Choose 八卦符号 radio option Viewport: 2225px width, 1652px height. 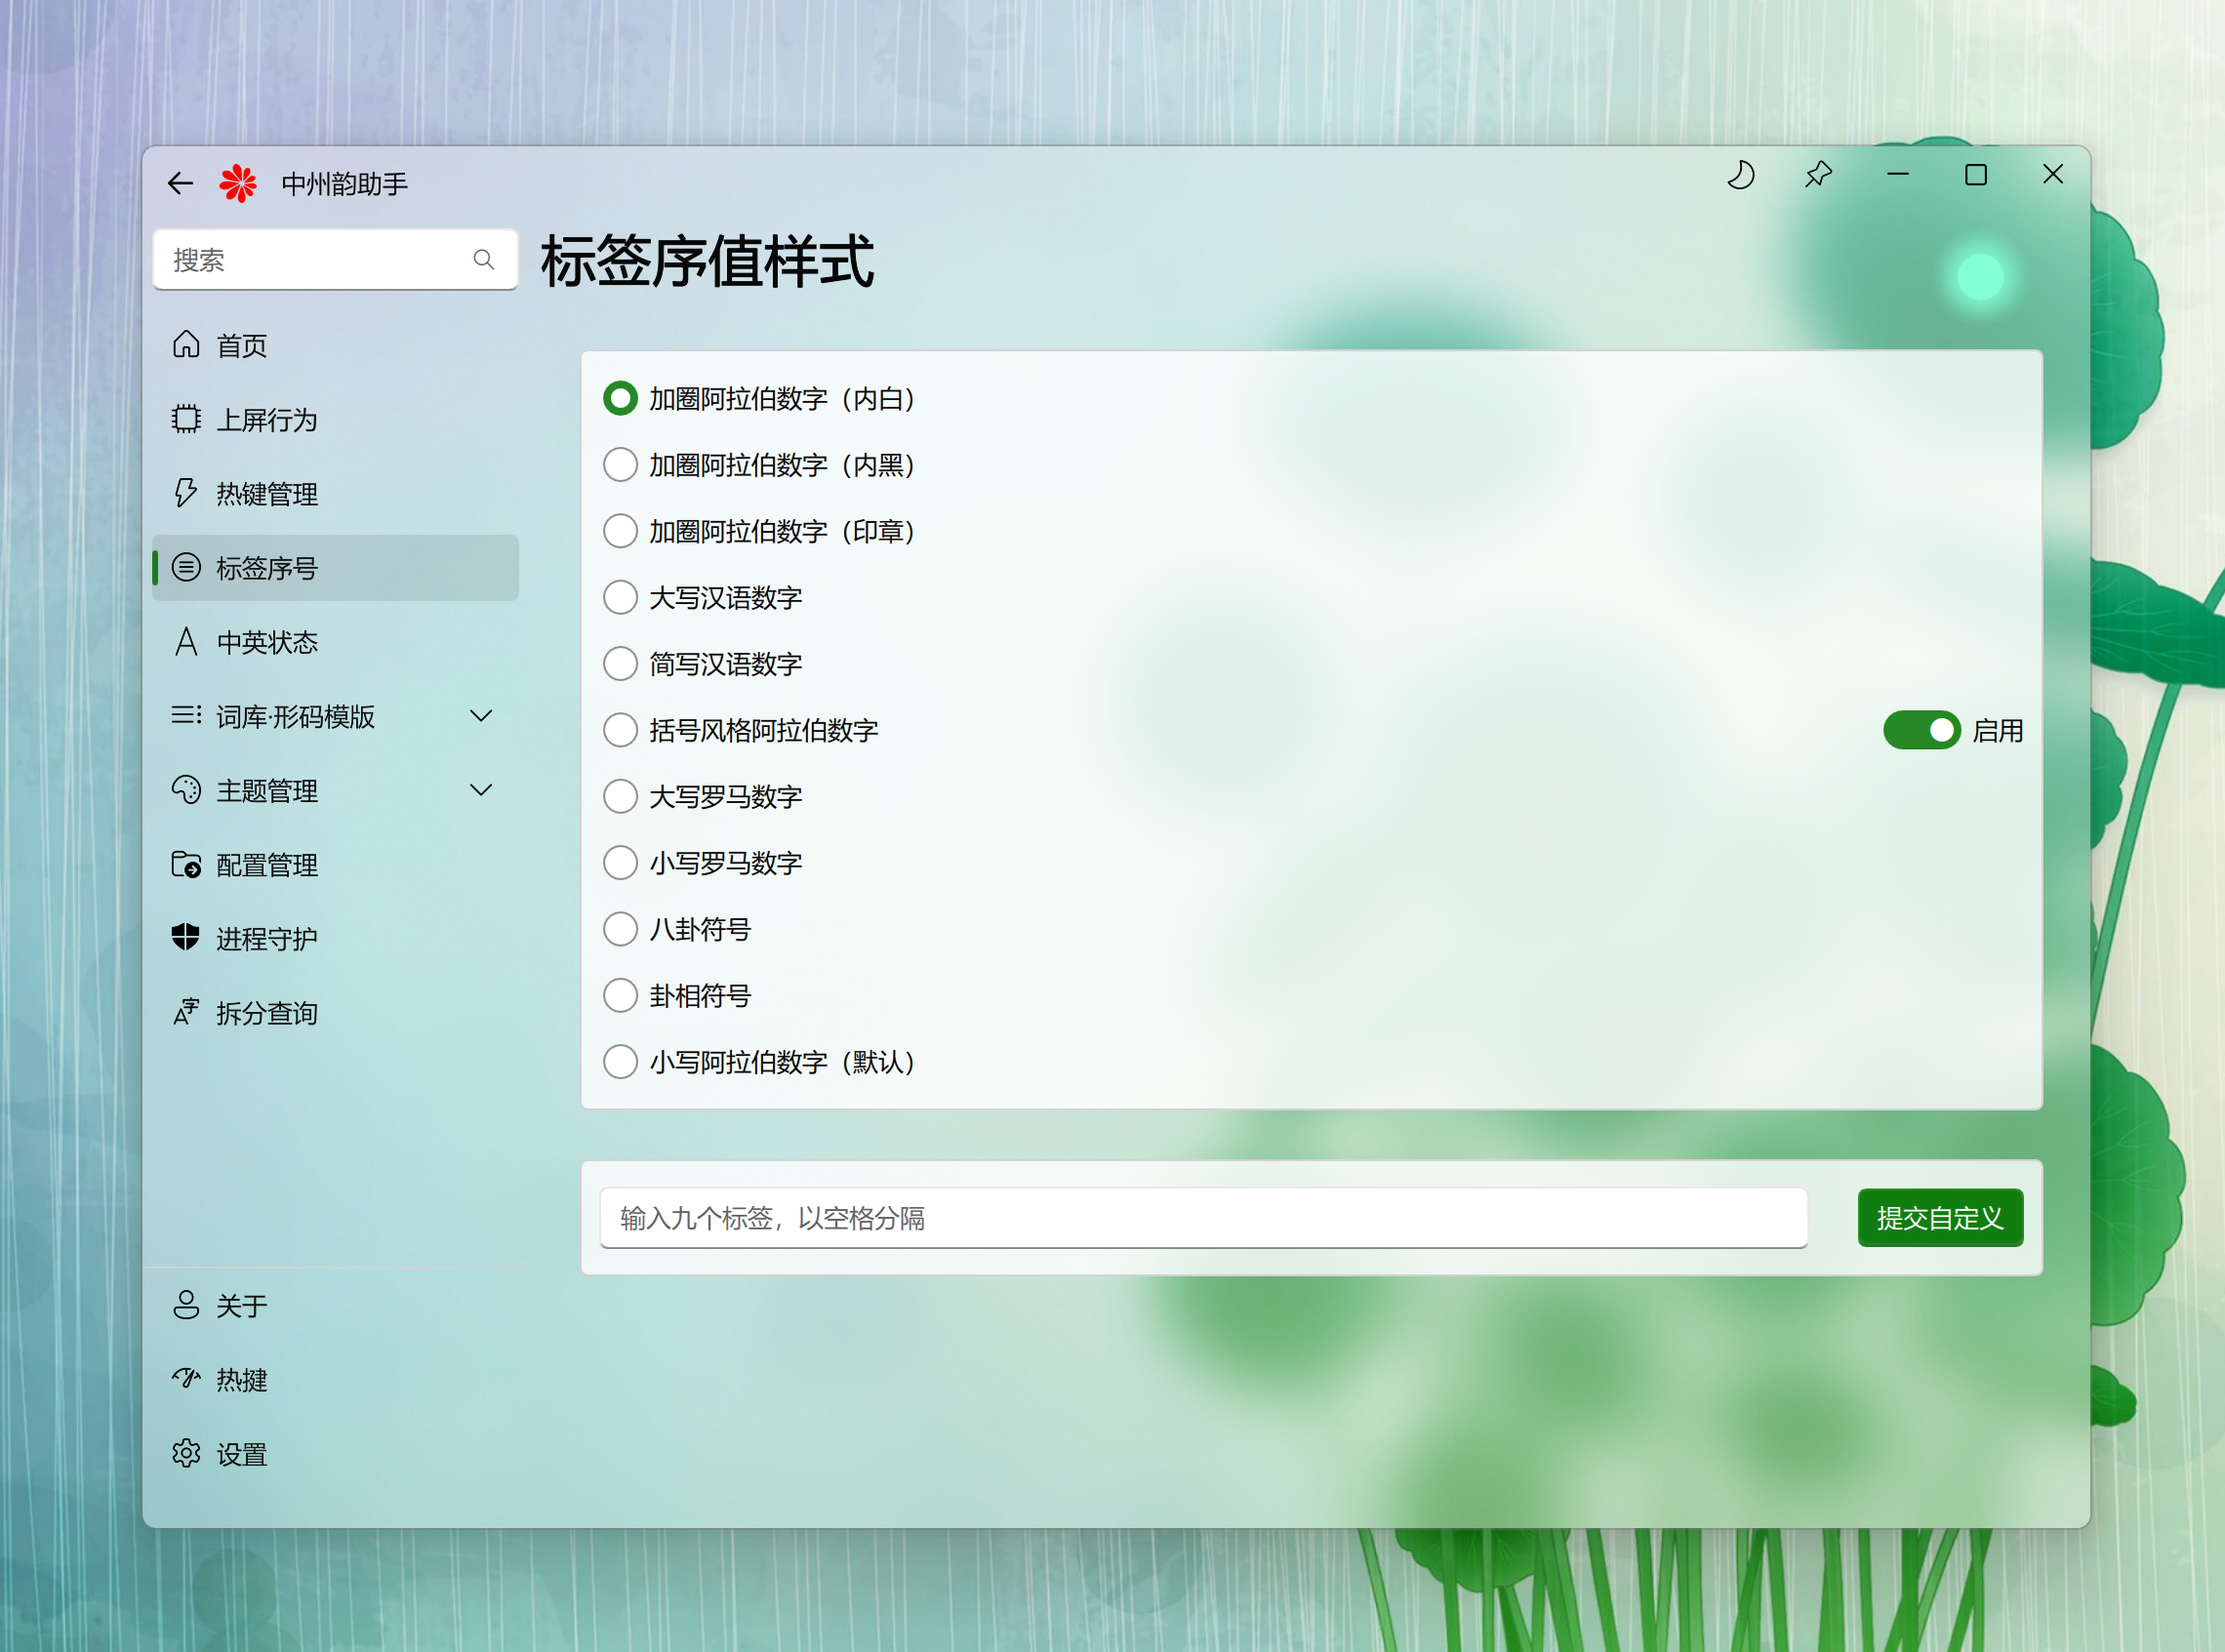pyautogui.click(x=620, y=929)
